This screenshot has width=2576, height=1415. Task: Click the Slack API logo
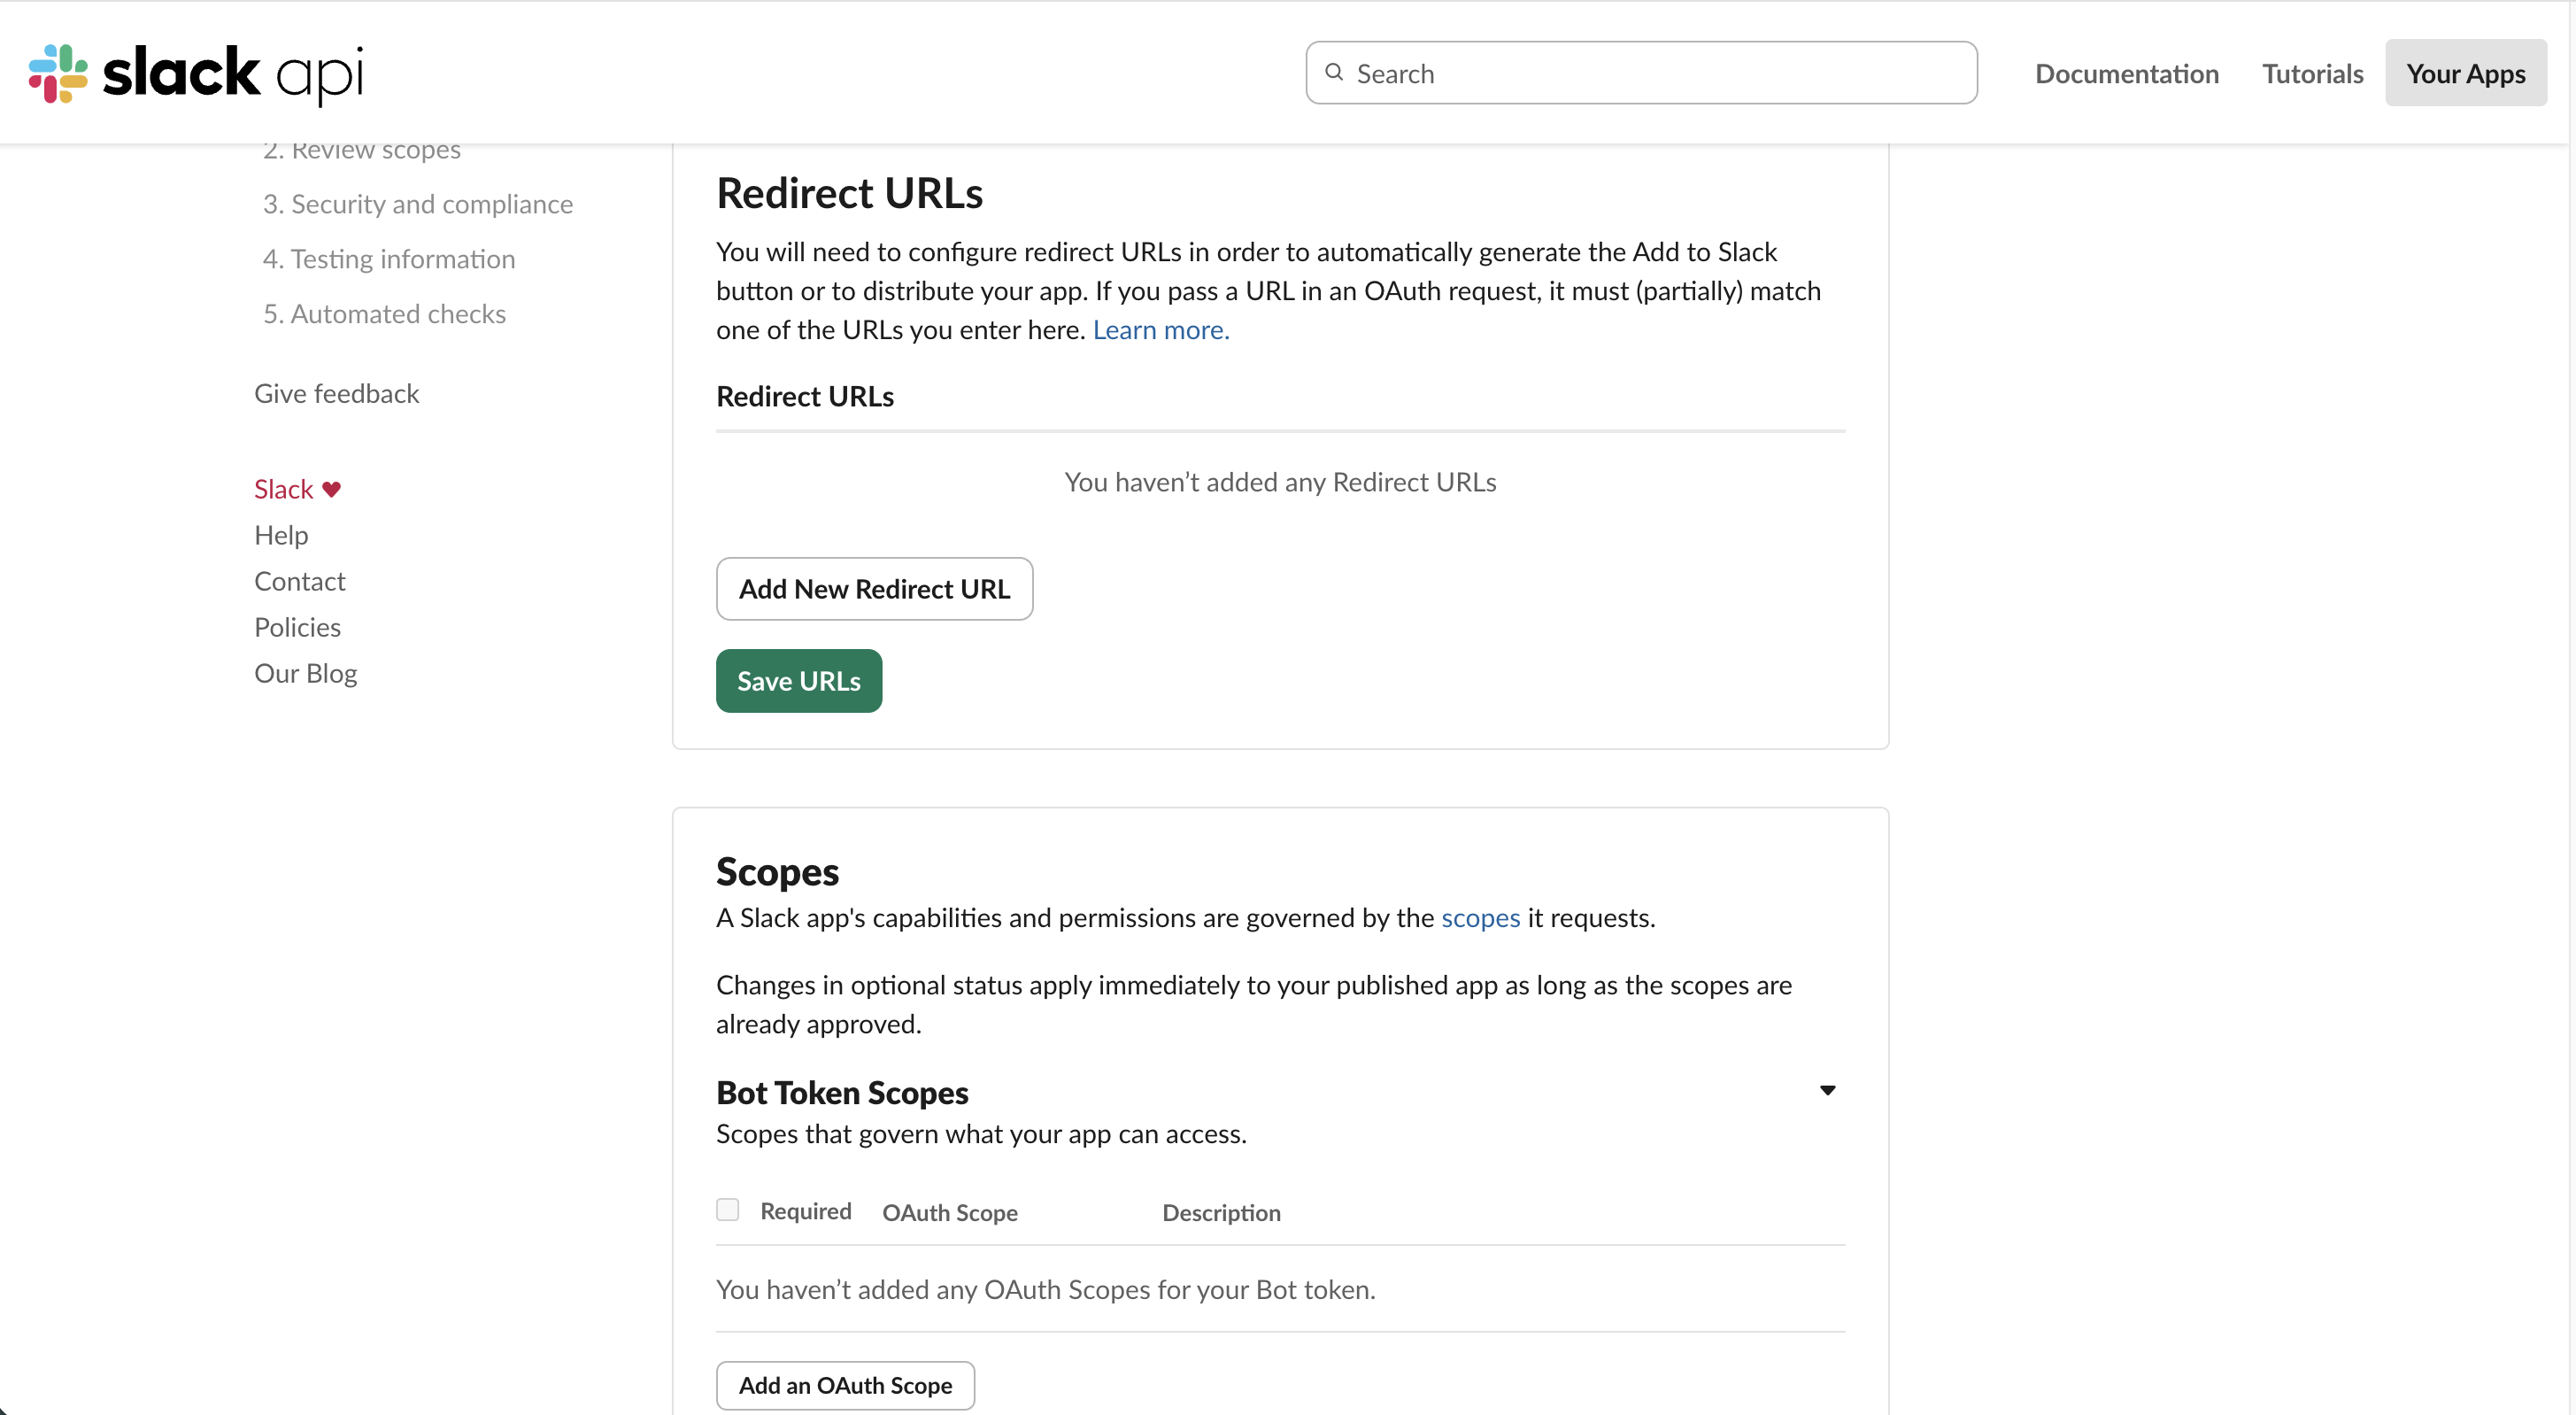(x=196, y=73)
